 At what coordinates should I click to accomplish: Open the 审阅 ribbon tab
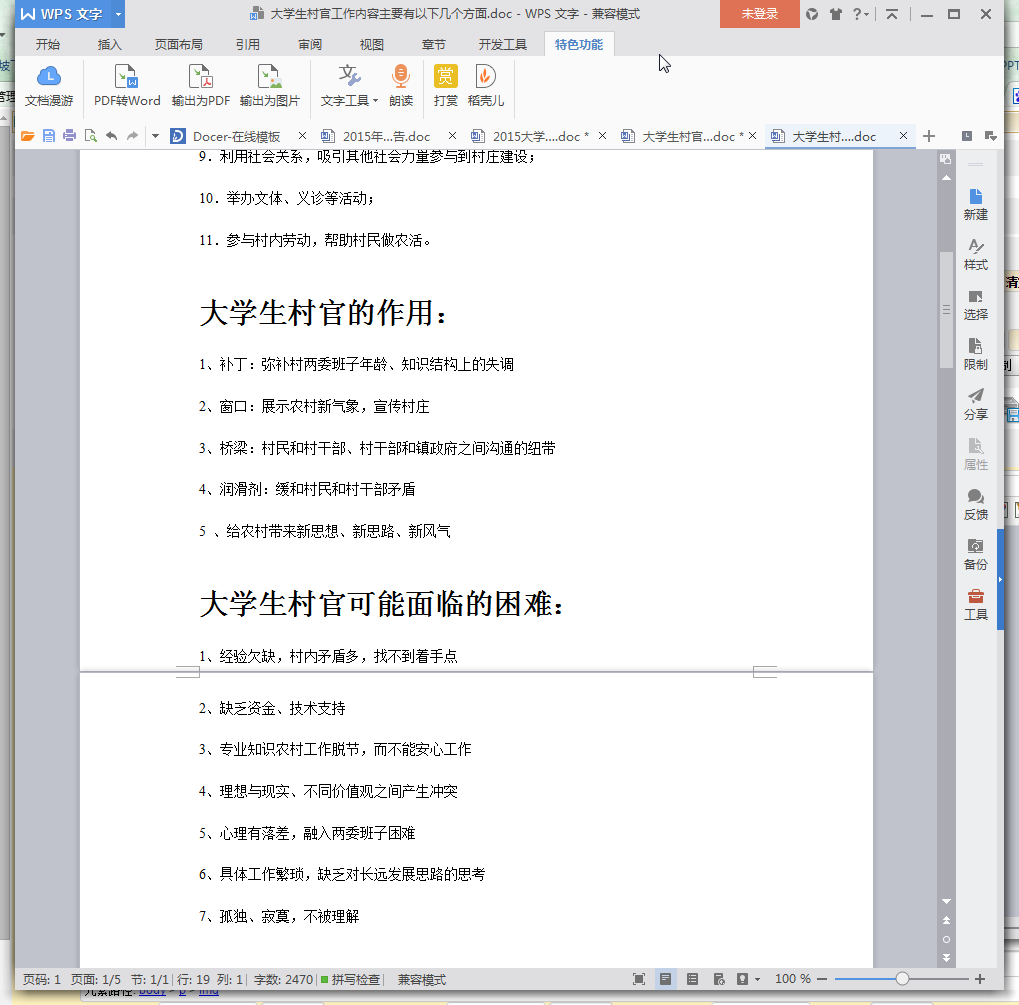310,44
